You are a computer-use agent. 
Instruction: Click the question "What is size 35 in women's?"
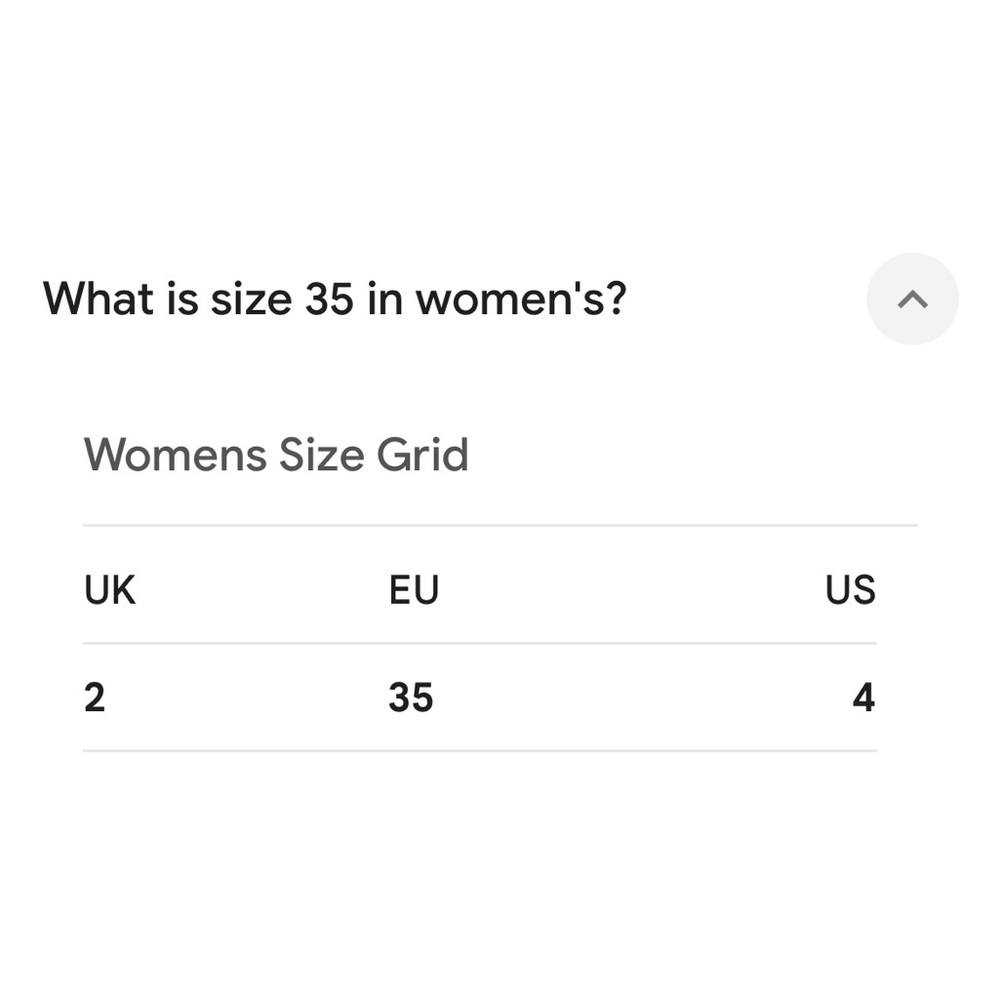(335, 298)
